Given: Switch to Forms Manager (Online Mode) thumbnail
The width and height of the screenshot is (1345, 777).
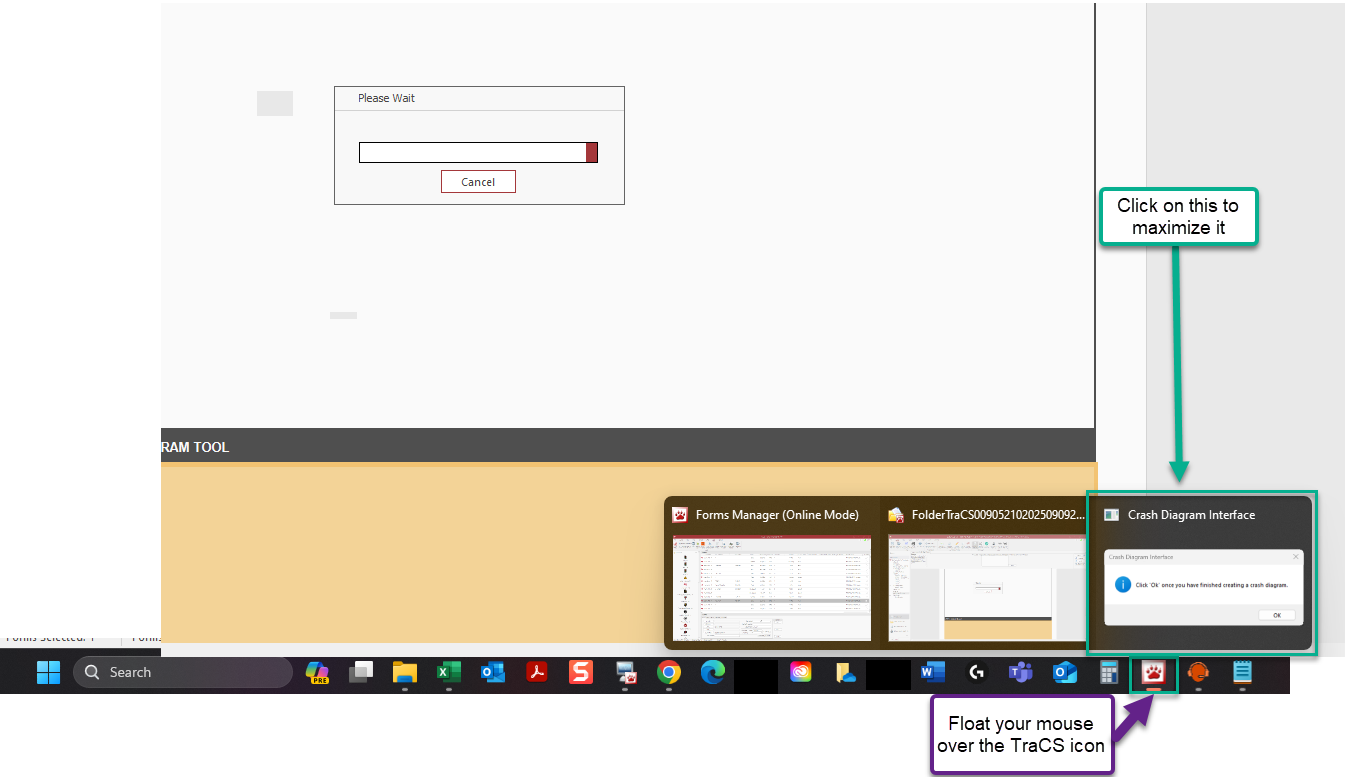Looking at the screenshot, I should 772,585.
